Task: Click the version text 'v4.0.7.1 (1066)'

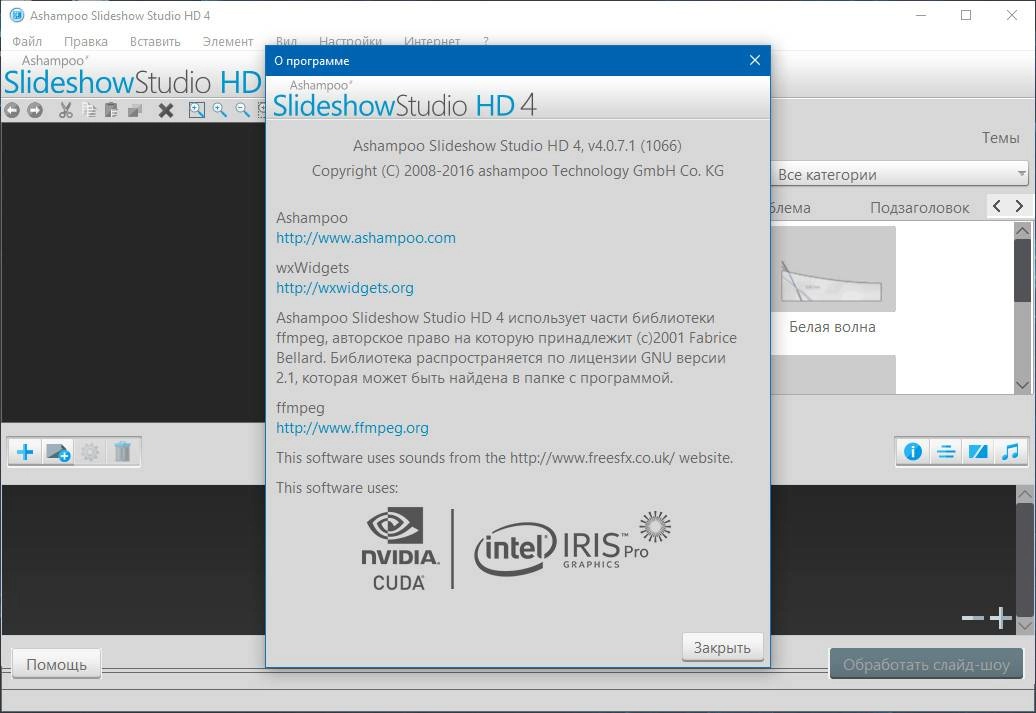Action: tap(634, 145)
